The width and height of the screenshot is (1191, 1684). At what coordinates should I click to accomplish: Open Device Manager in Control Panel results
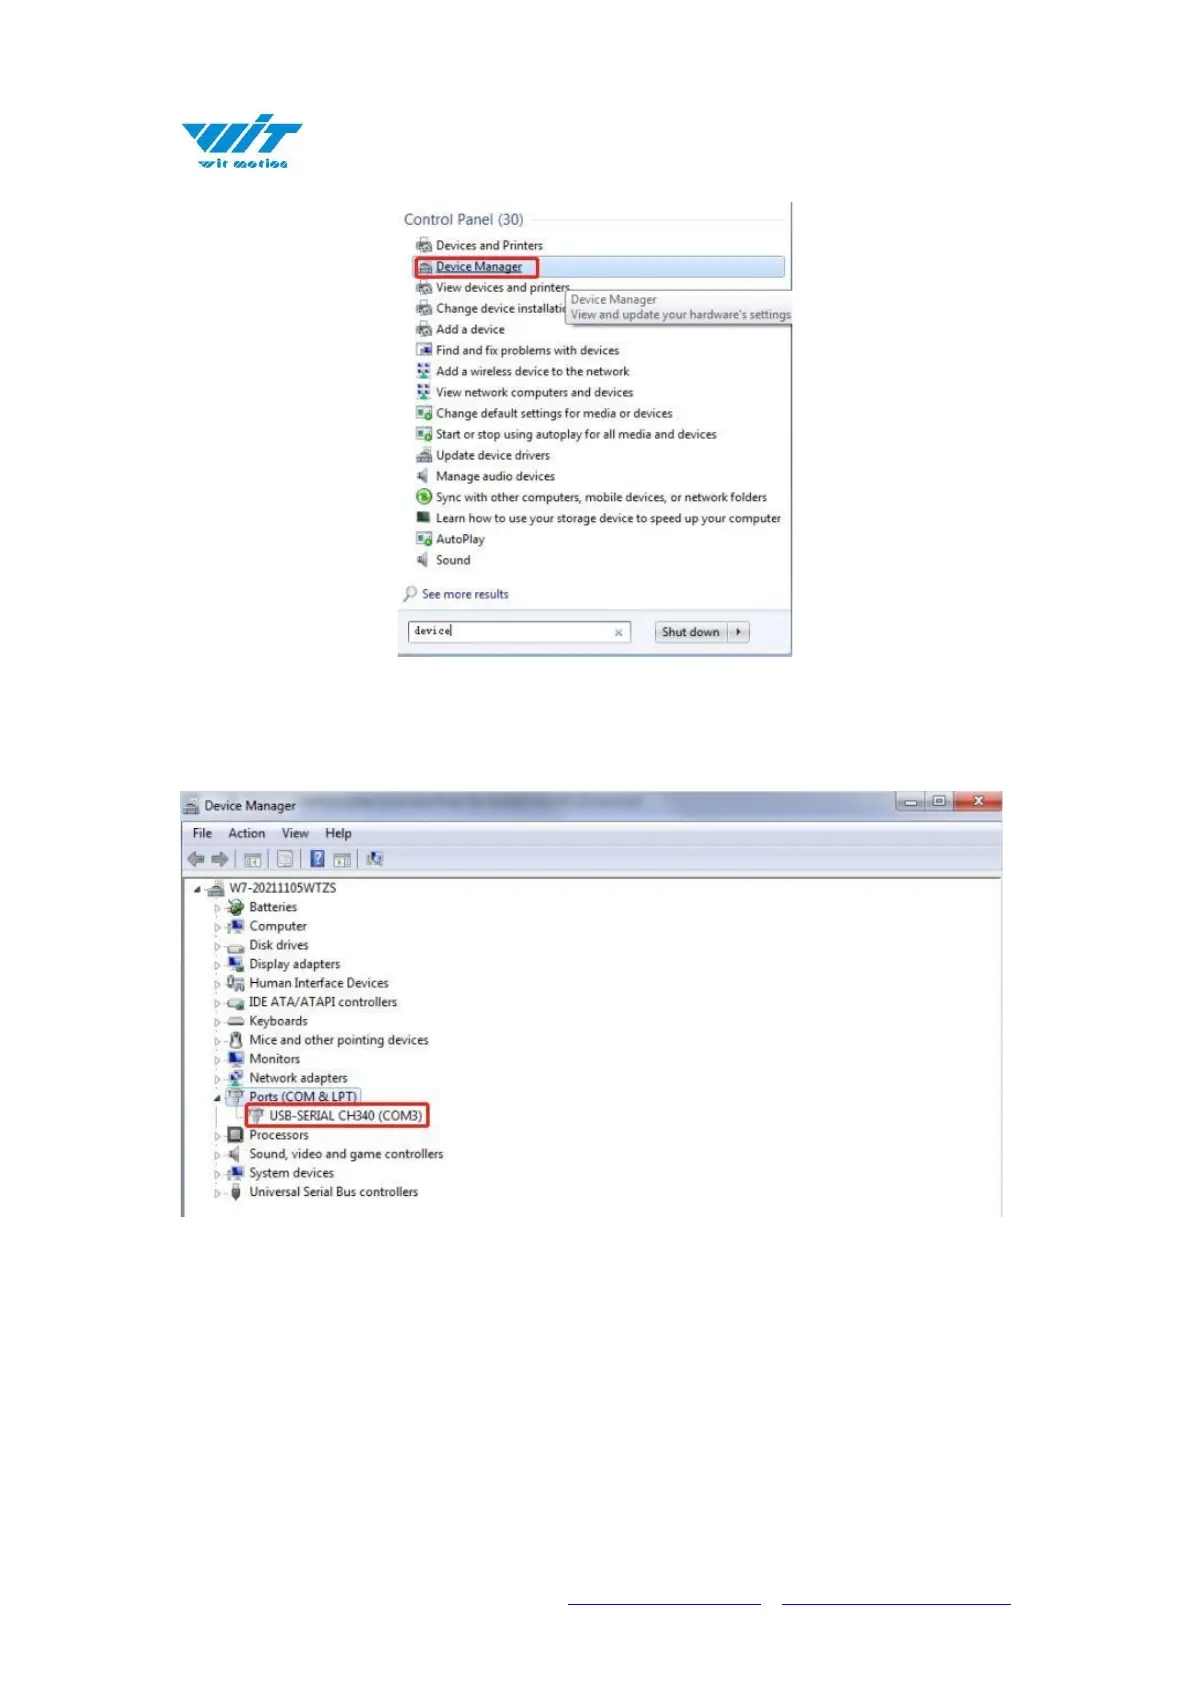coord(479,267)
